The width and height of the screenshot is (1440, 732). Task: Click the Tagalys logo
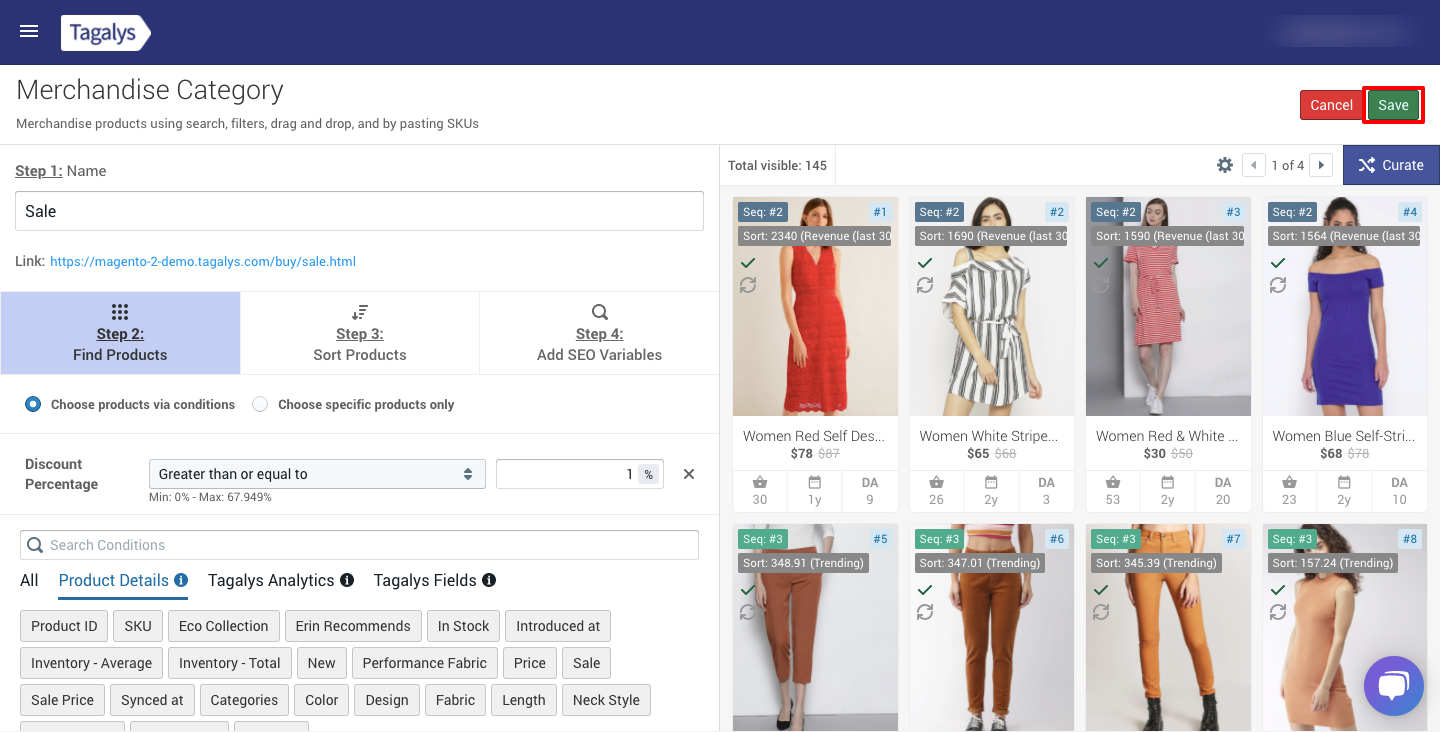click(105, 33)
